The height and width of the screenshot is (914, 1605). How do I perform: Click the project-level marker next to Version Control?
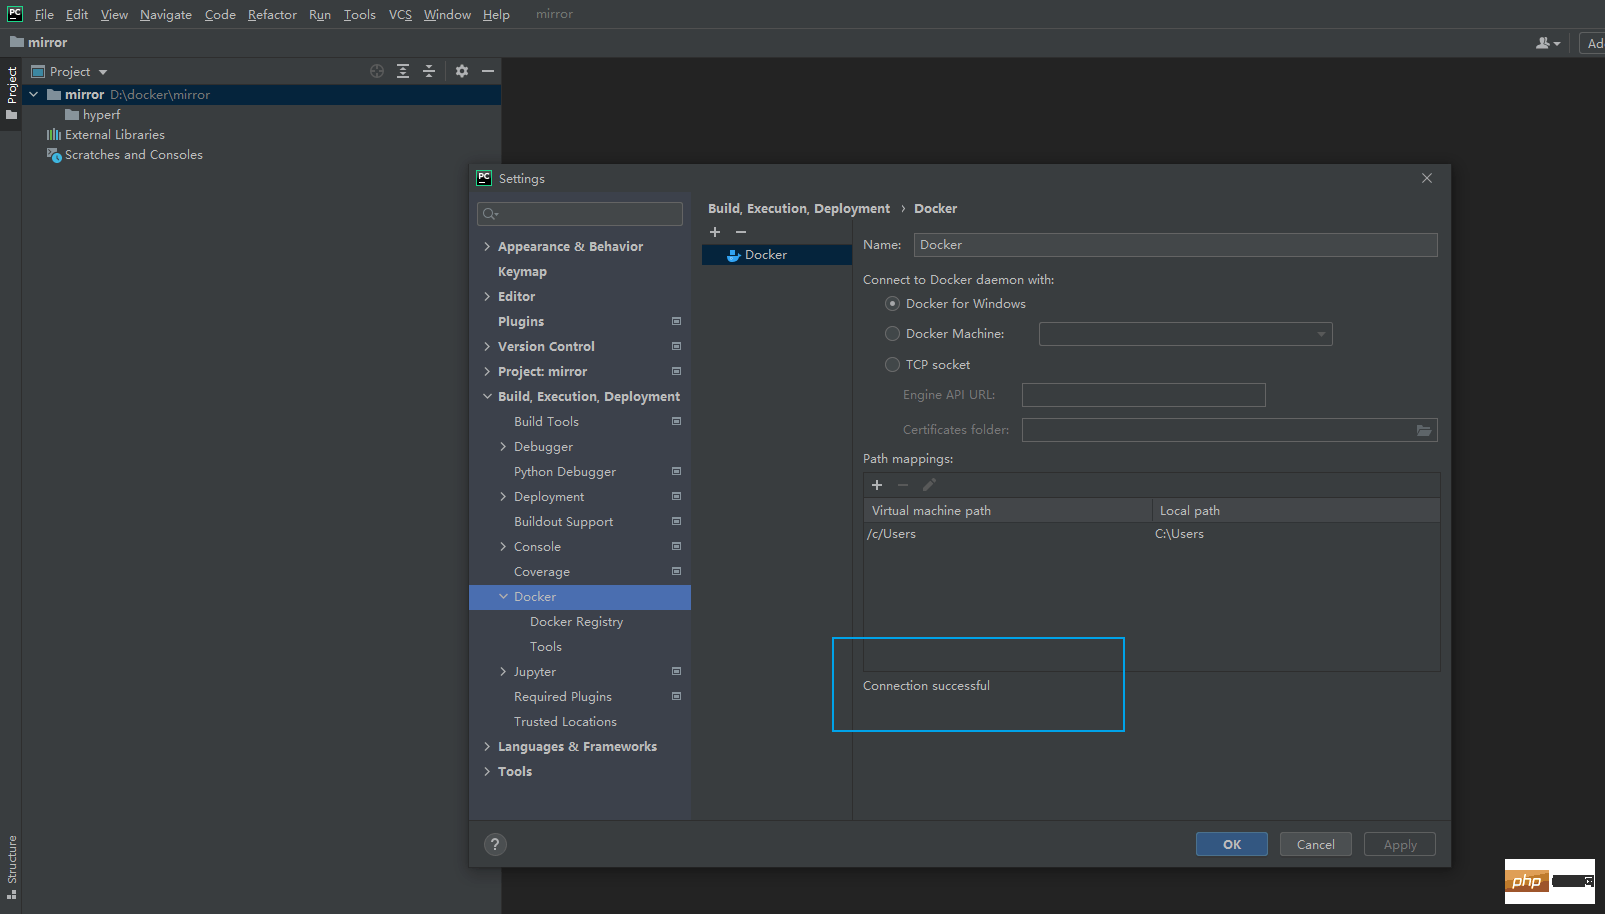tap(677, 346)
